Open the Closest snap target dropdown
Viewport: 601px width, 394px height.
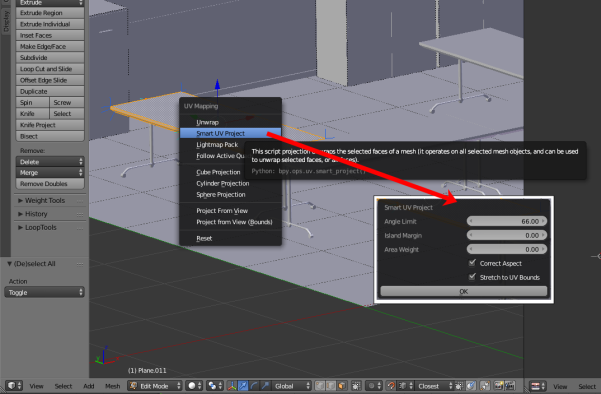[x=434, y=386]
